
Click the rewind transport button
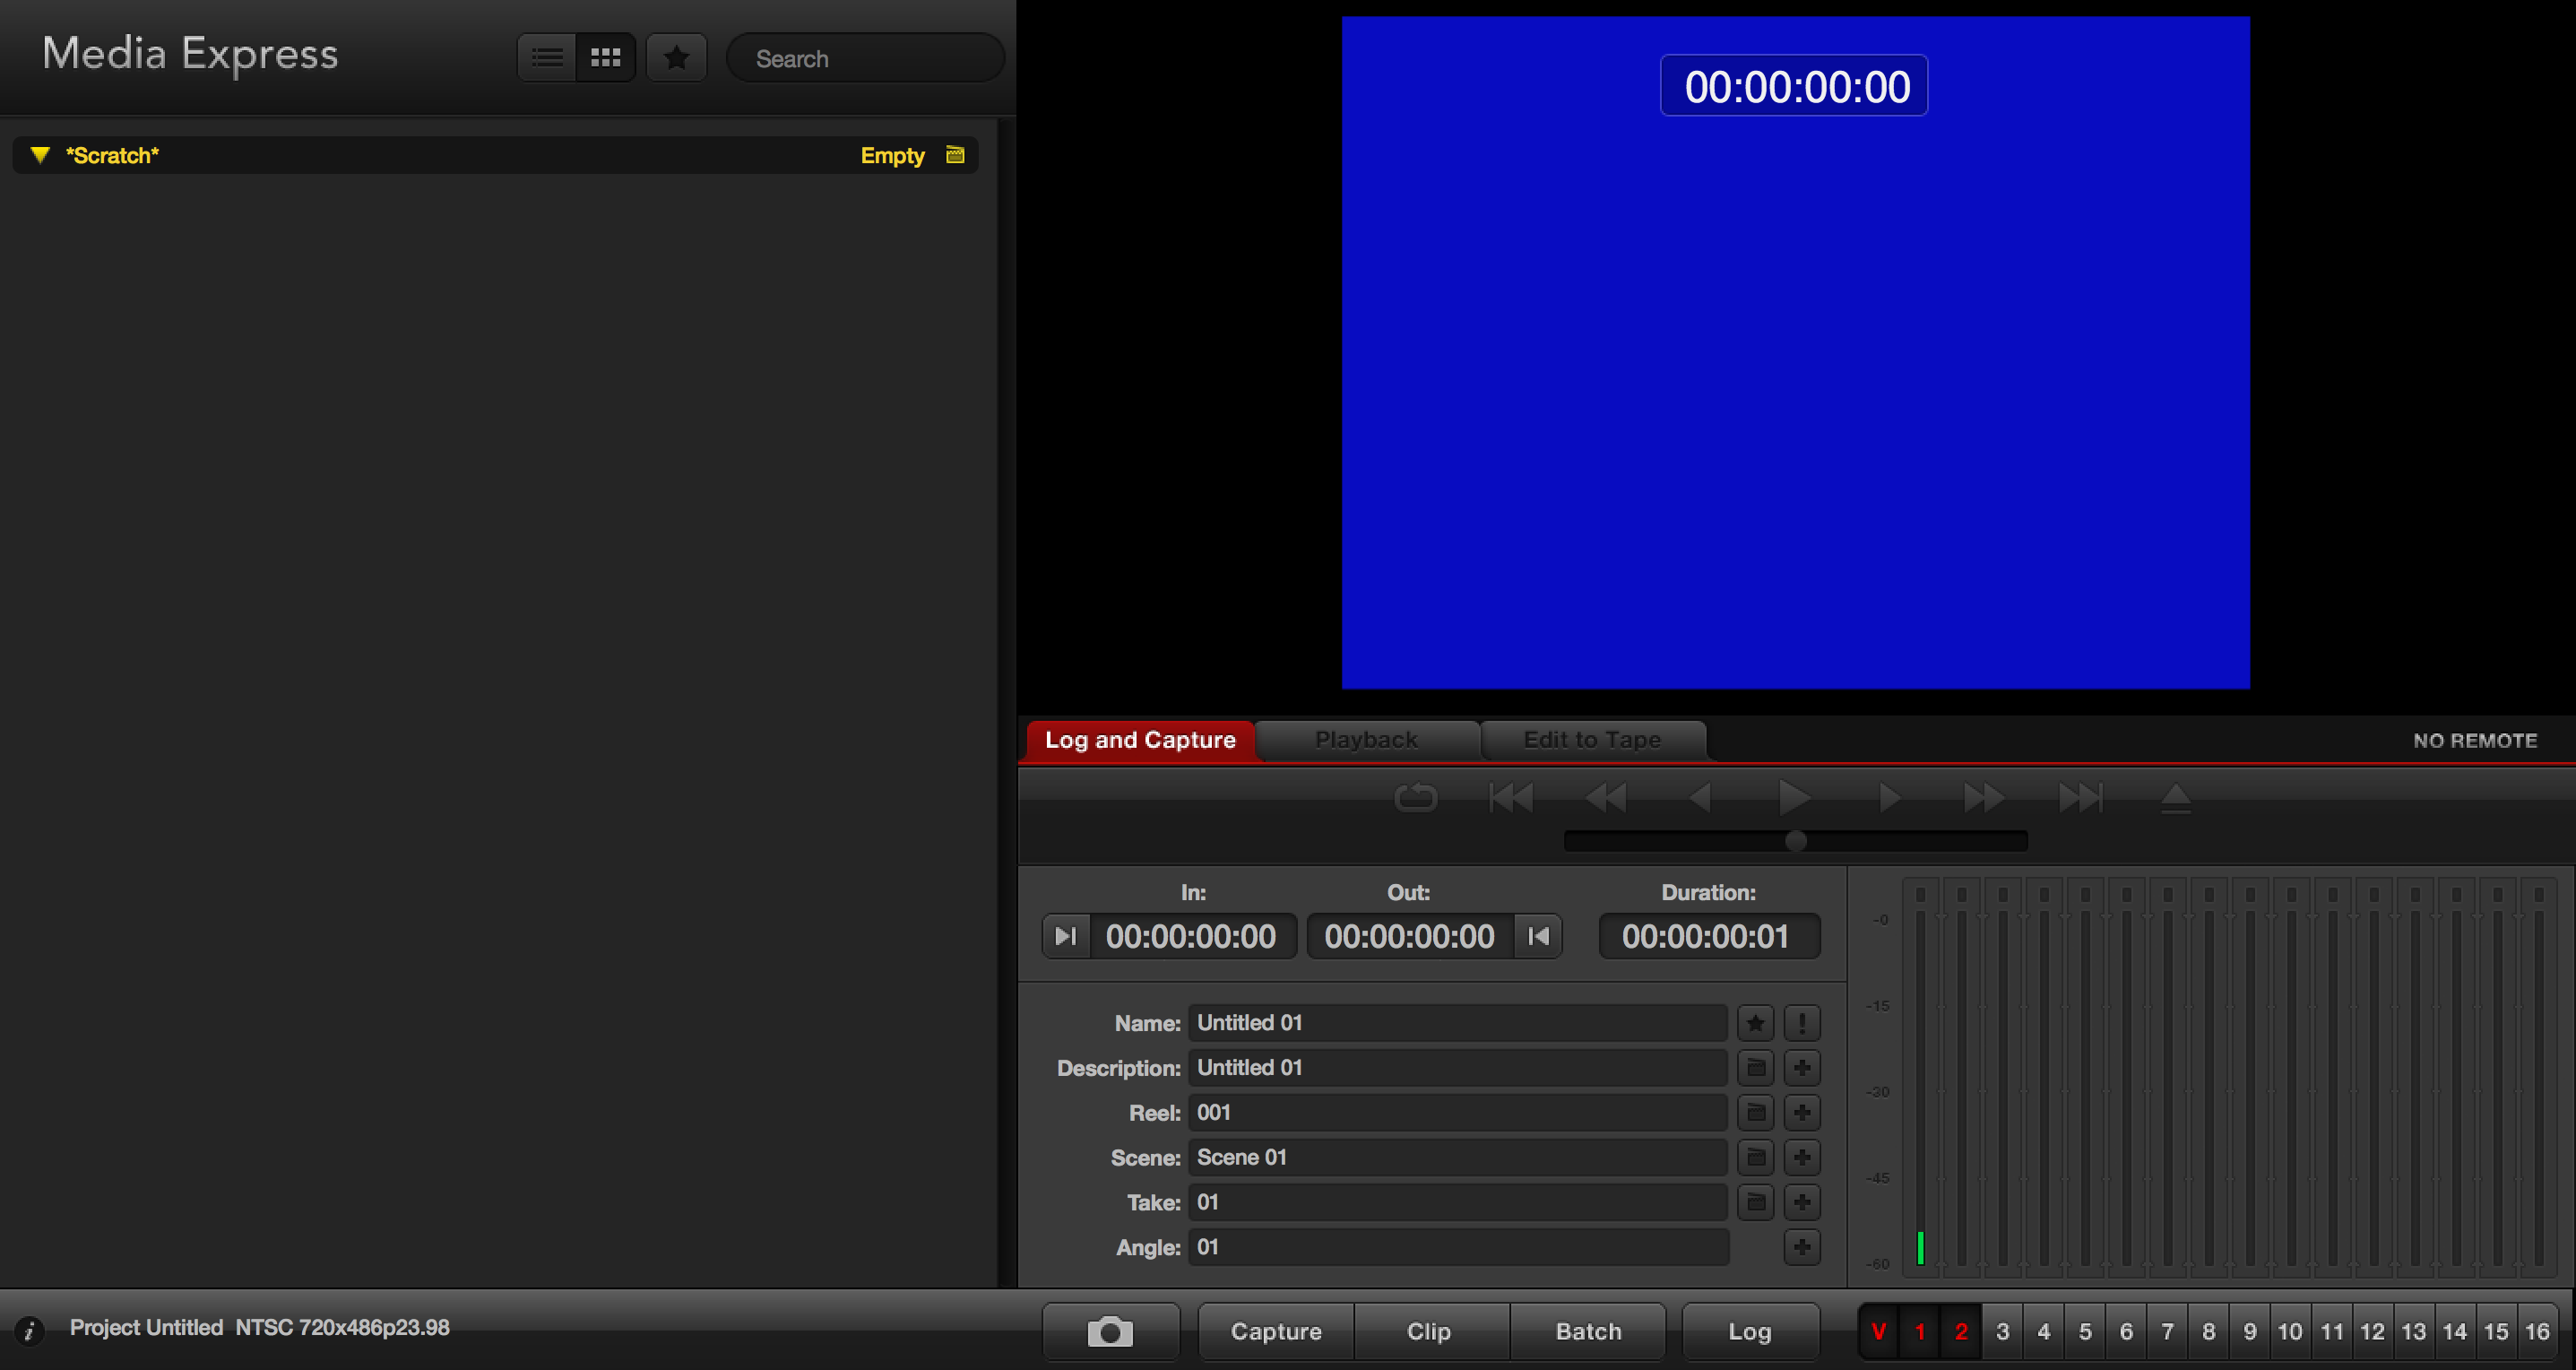point(1606,798)
